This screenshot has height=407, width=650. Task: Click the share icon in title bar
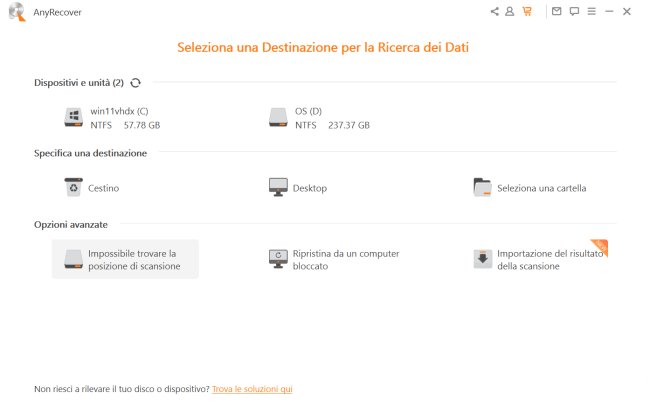tap(495, 12)
